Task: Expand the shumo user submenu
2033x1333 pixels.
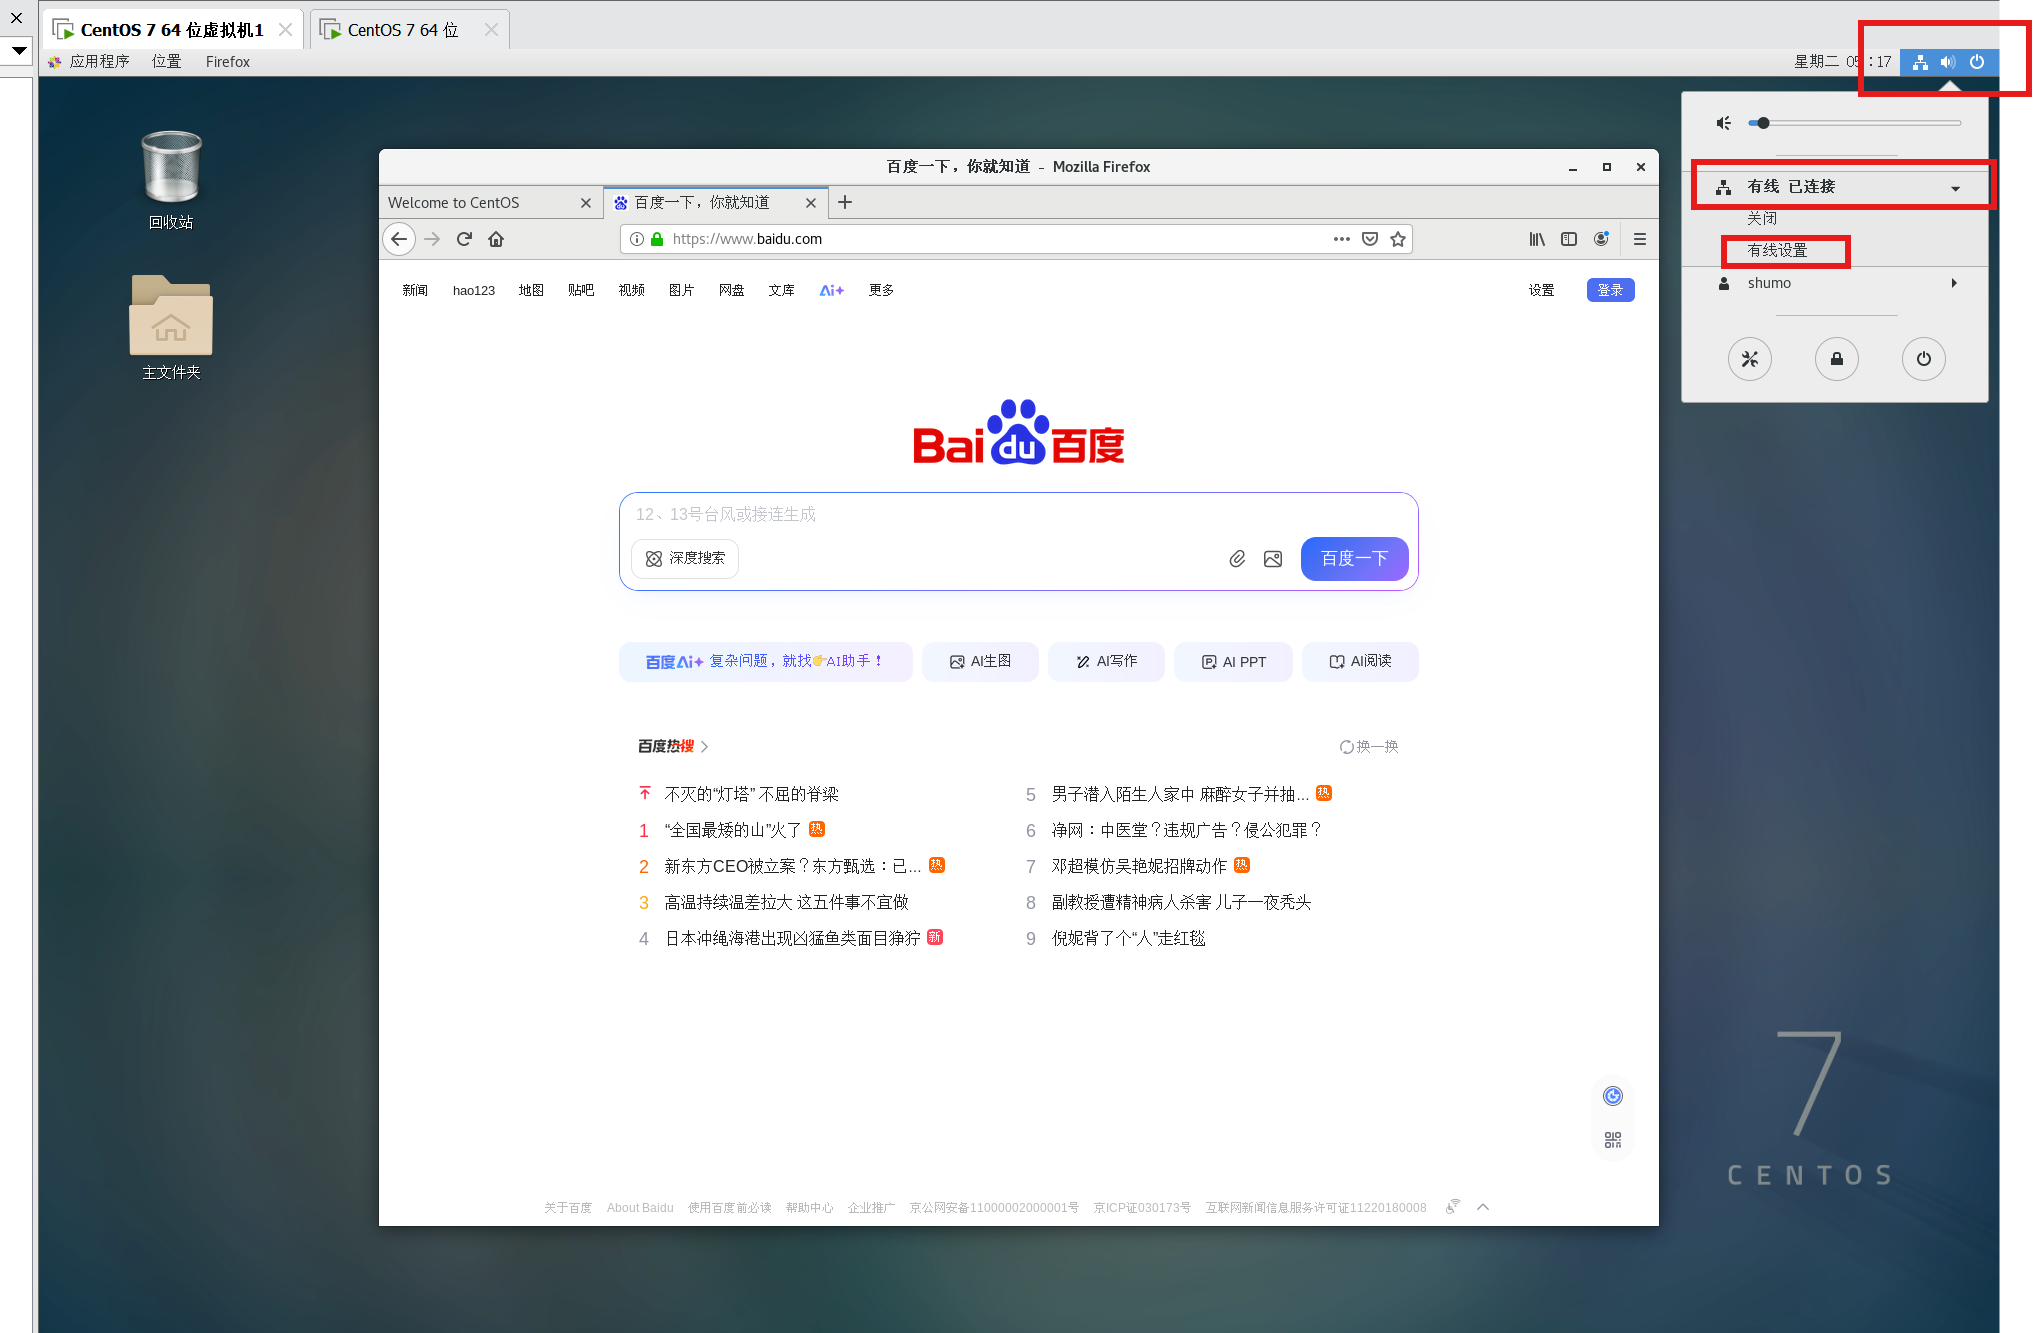Action: coord(1954,283)
